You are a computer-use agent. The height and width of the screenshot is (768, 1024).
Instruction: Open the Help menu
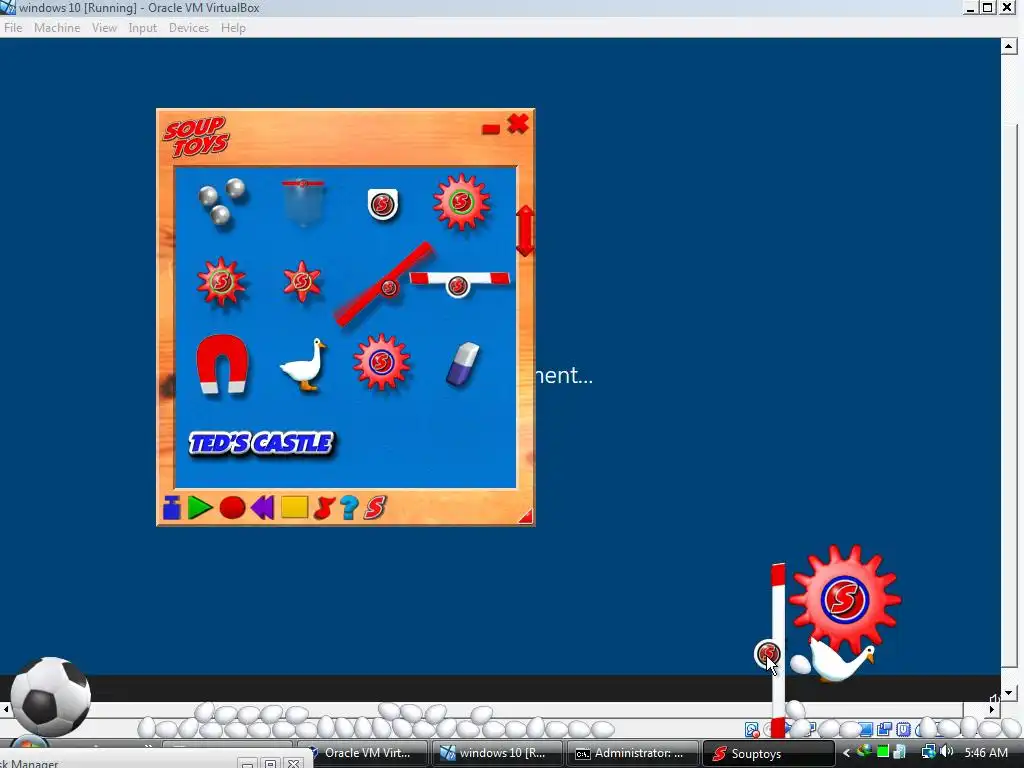pos(233,28)
